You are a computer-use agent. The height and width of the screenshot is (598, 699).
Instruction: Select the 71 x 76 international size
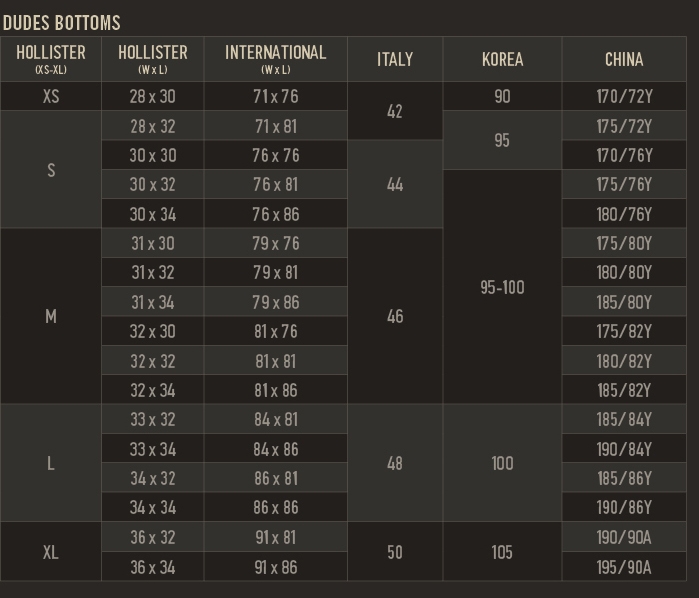point(276,97)
